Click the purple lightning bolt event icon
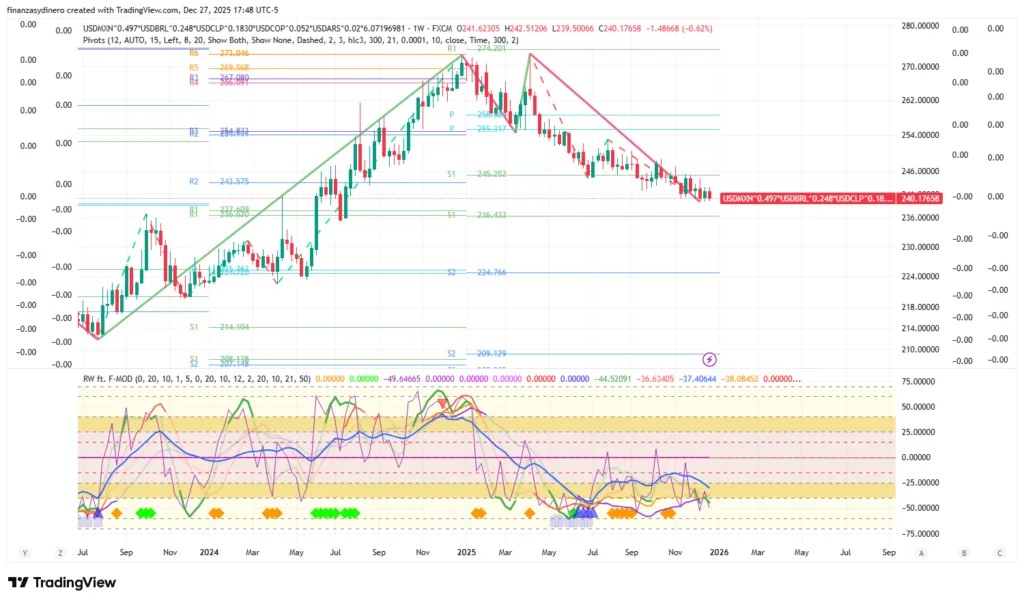The image size is (1024, 603). pos(710,358)
